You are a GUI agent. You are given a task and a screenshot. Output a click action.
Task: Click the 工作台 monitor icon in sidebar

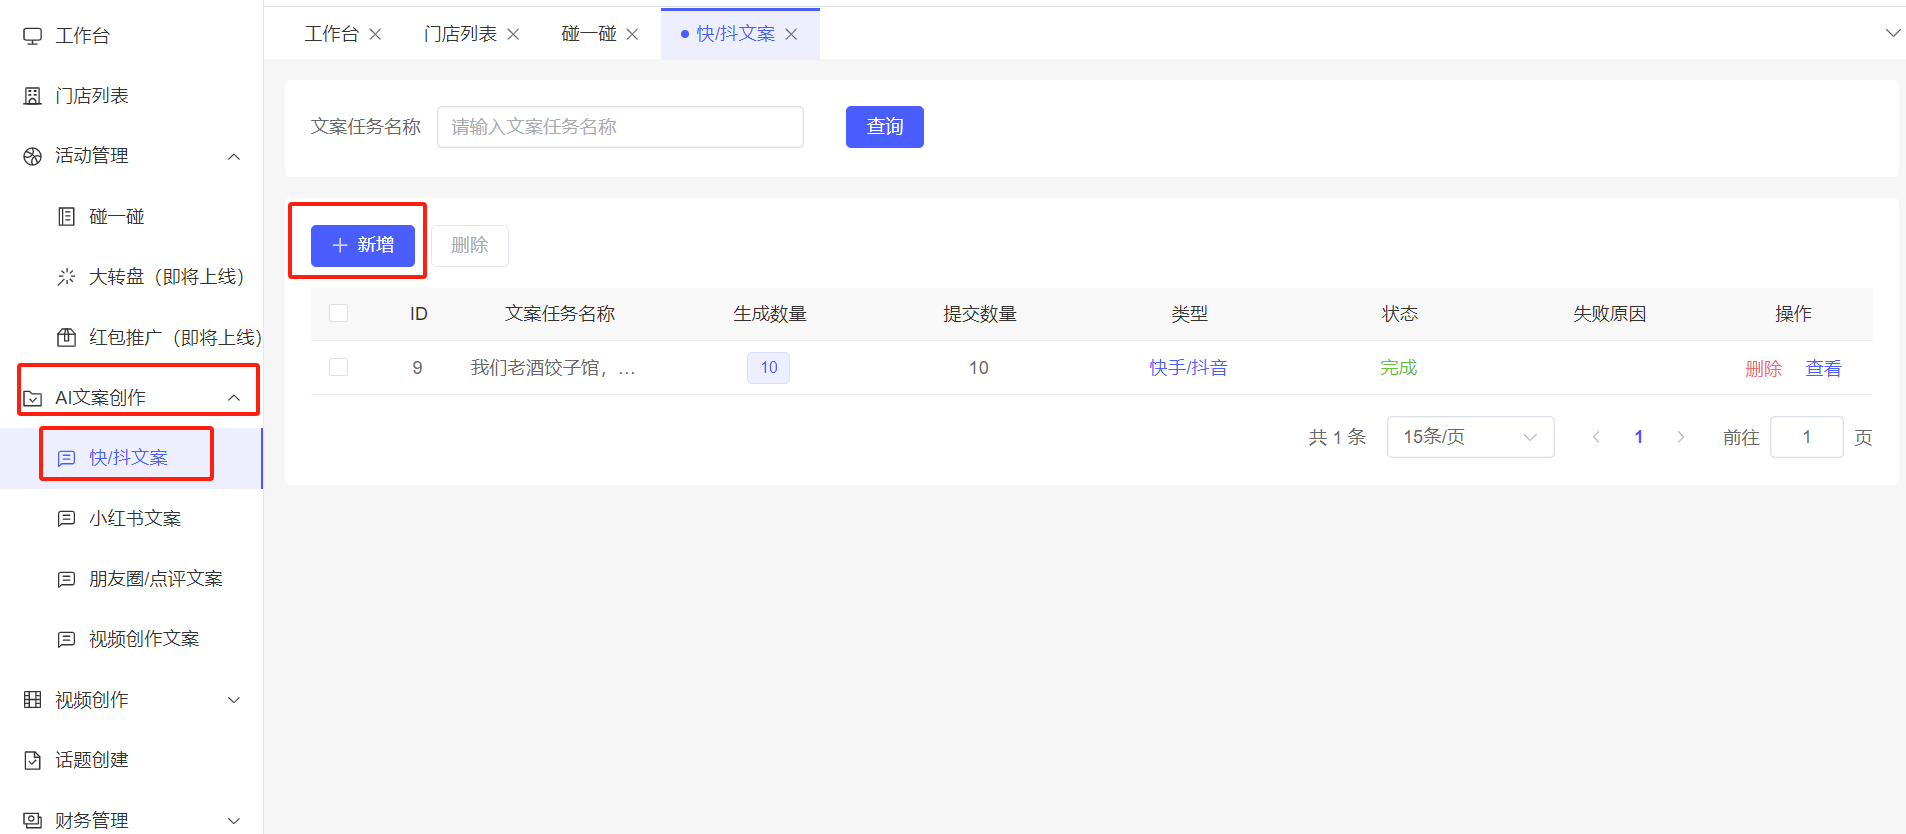pyautogui.click(x=33, y=36)
